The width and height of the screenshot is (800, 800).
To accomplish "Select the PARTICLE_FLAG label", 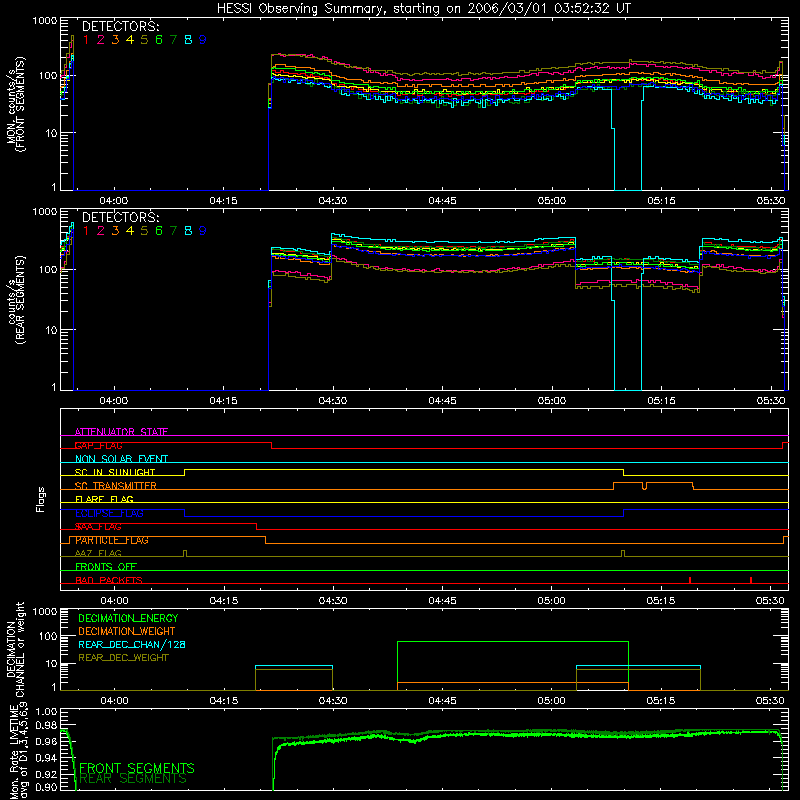I will 112,540.
